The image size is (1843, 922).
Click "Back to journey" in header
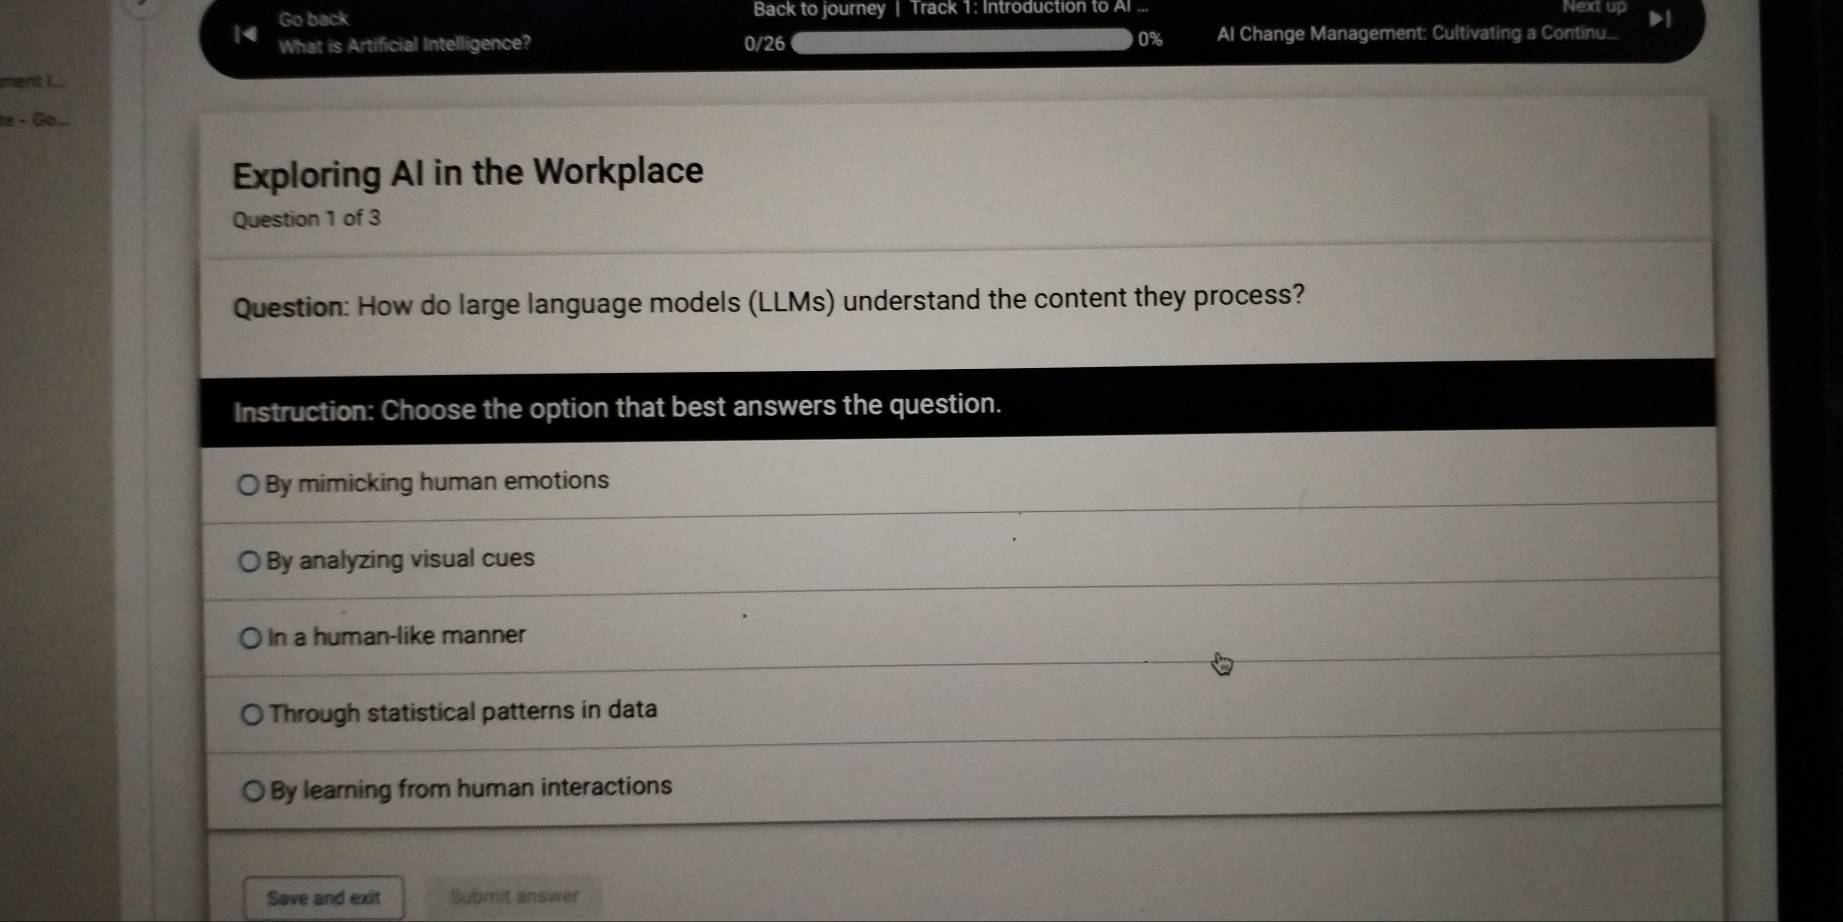(x=819, y=10)
